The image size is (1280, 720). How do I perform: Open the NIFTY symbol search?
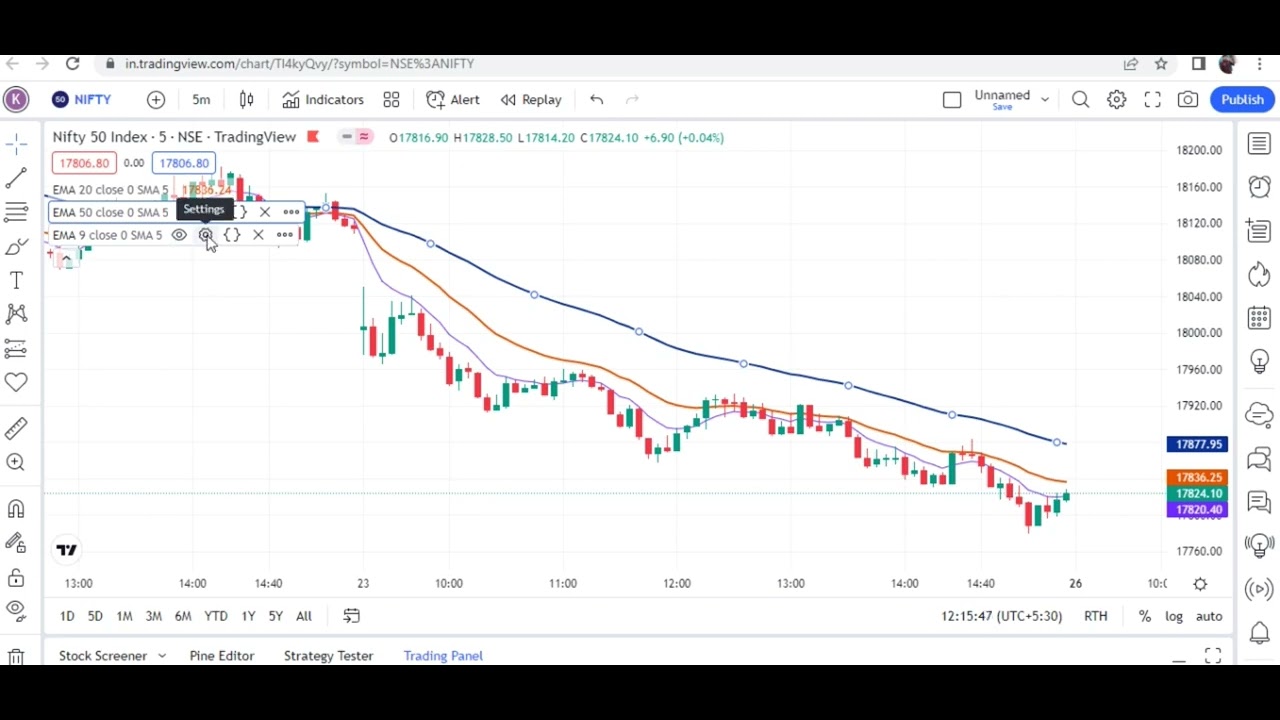(x=82, y=99)
